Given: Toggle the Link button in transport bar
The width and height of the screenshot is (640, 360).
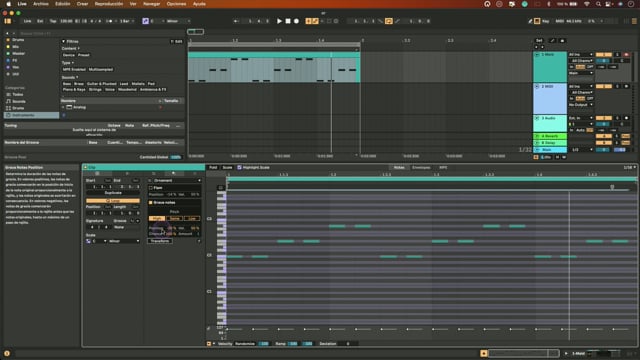Looking at the screenshot, I should pyautogui.click(x=27, y=21).
